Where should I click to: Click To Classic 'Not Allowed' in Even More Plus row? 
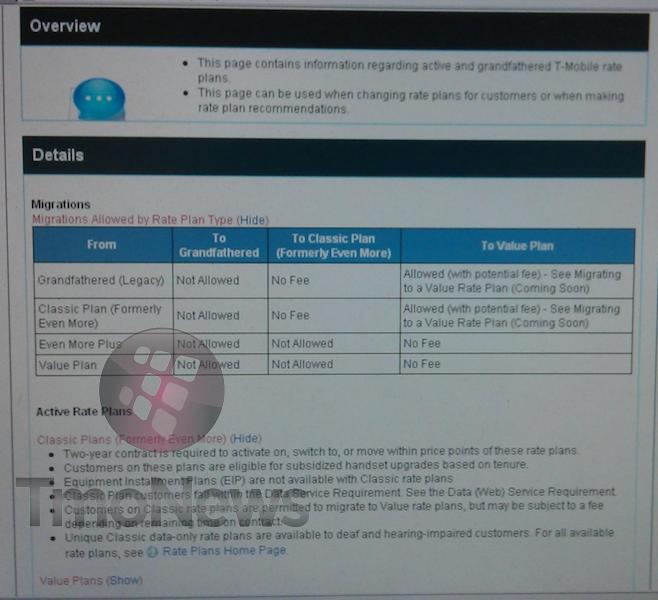(x=302, y=344)
